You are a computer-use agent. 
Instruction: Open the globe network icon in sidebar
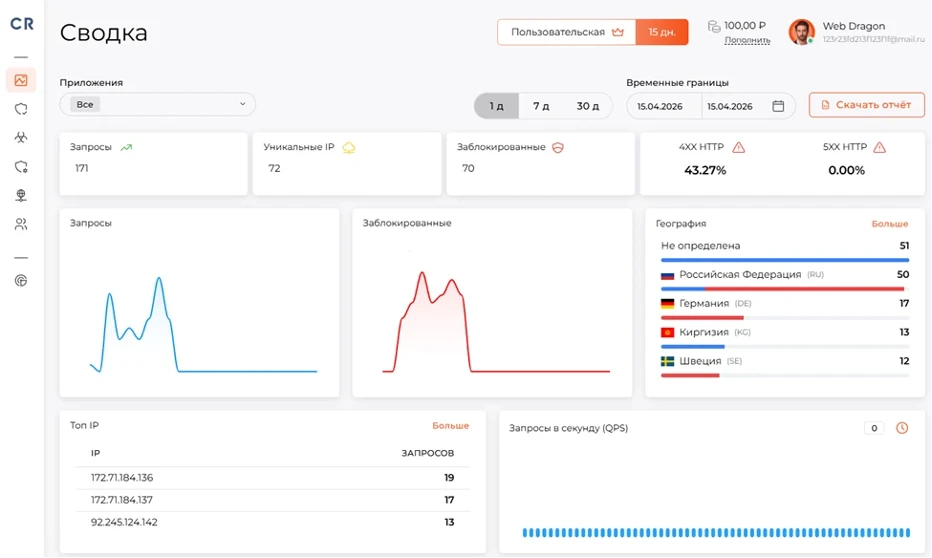click(x=21, y=195)
